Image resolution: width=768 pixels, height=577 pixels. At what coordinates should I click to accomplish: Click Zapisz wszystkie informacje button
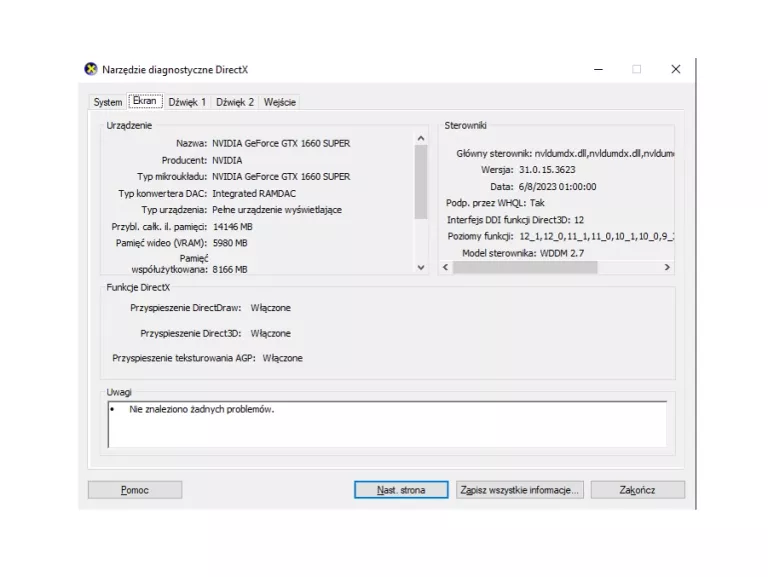518,490
